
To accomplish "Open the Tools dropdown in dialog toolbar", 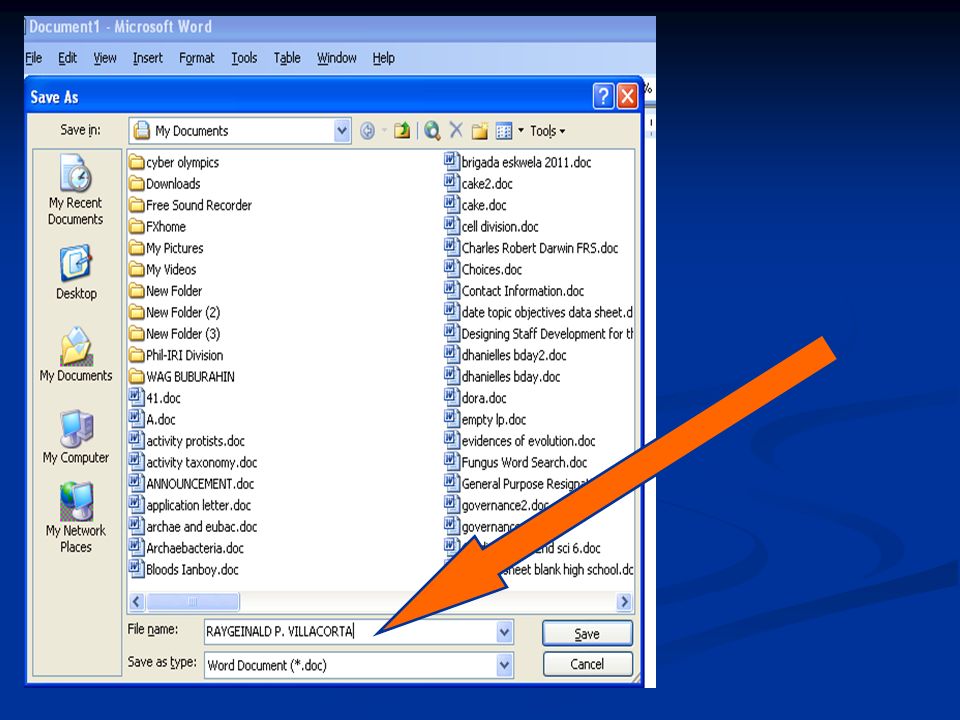I will pyautogui.click(x=547, y=131).
